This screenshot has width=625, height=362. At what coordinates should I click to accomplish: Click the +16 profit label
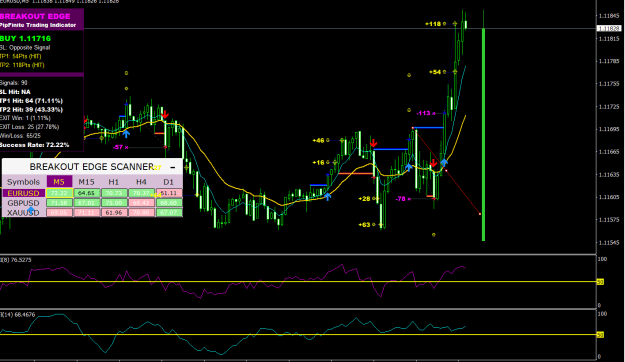318,162
